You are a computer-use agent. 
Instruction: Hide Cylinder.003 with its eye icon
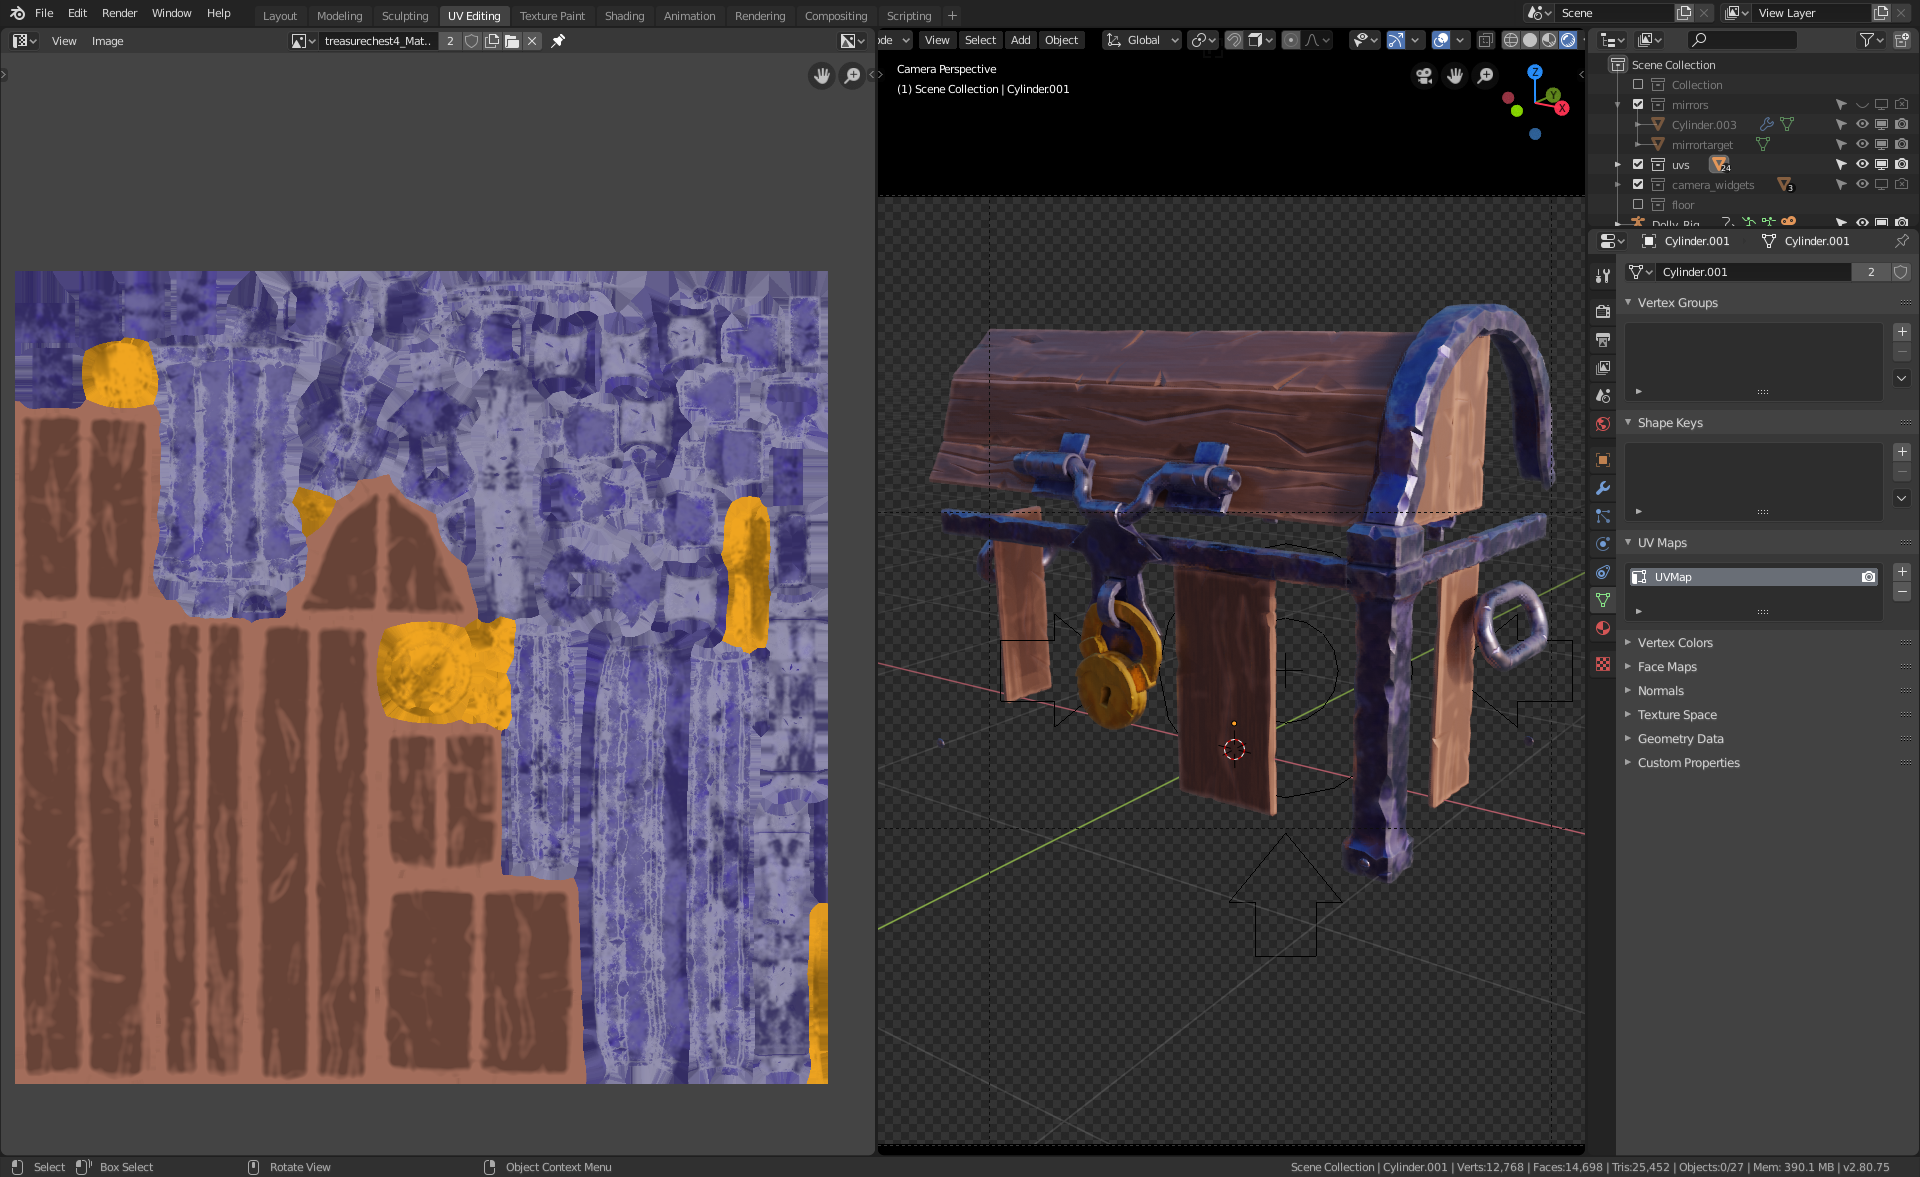pyautogui.click(x=1862, y=125)
